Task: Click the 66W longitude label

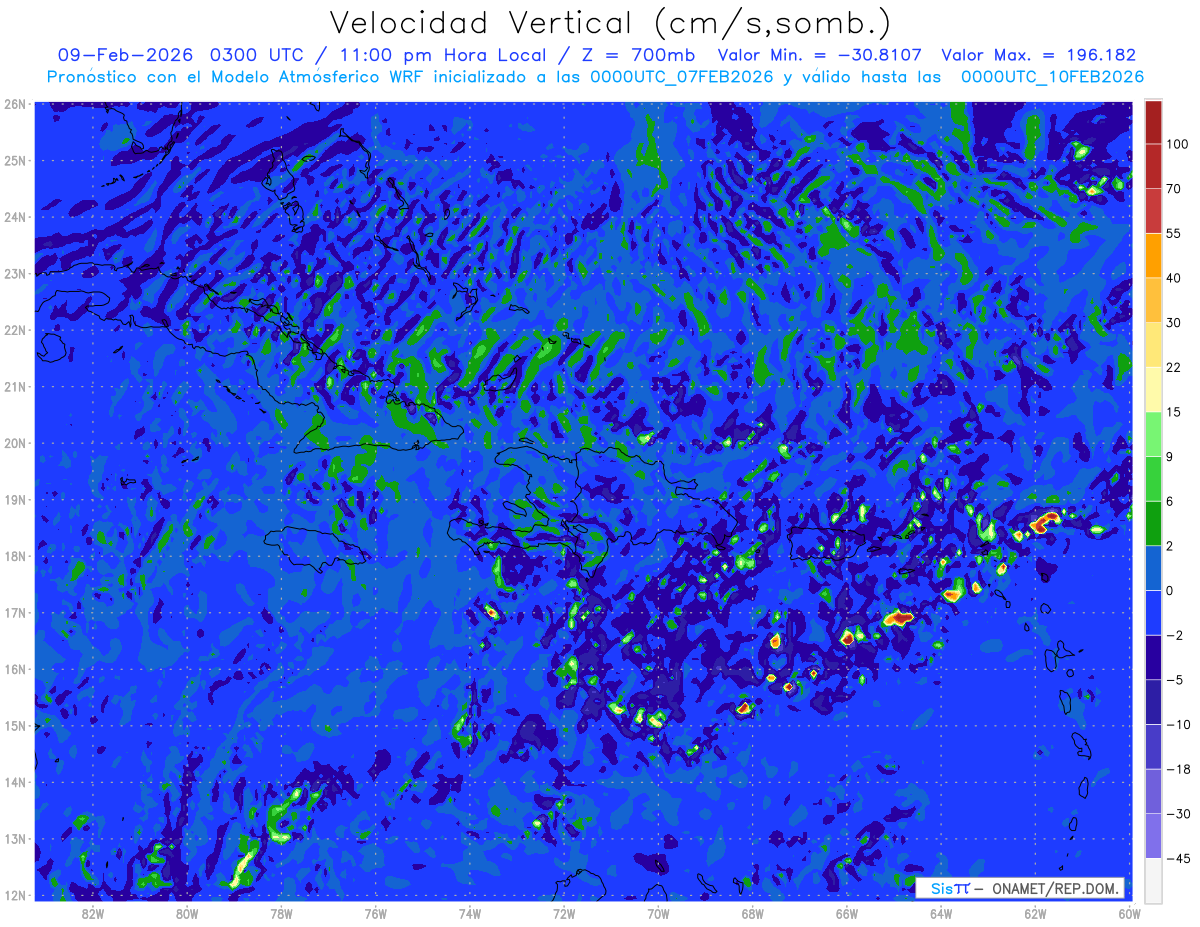Action: pos(847,913)
